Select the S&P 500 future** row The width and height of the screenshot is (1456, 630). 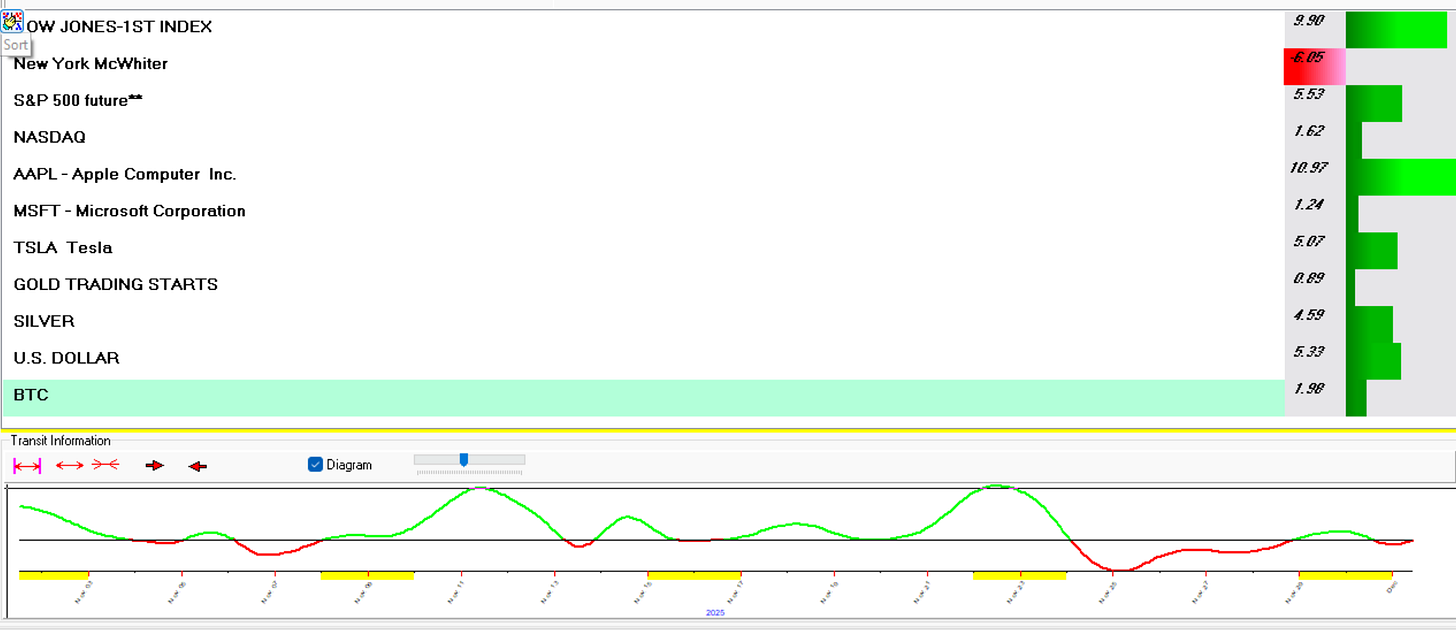(x=643, y=101)
